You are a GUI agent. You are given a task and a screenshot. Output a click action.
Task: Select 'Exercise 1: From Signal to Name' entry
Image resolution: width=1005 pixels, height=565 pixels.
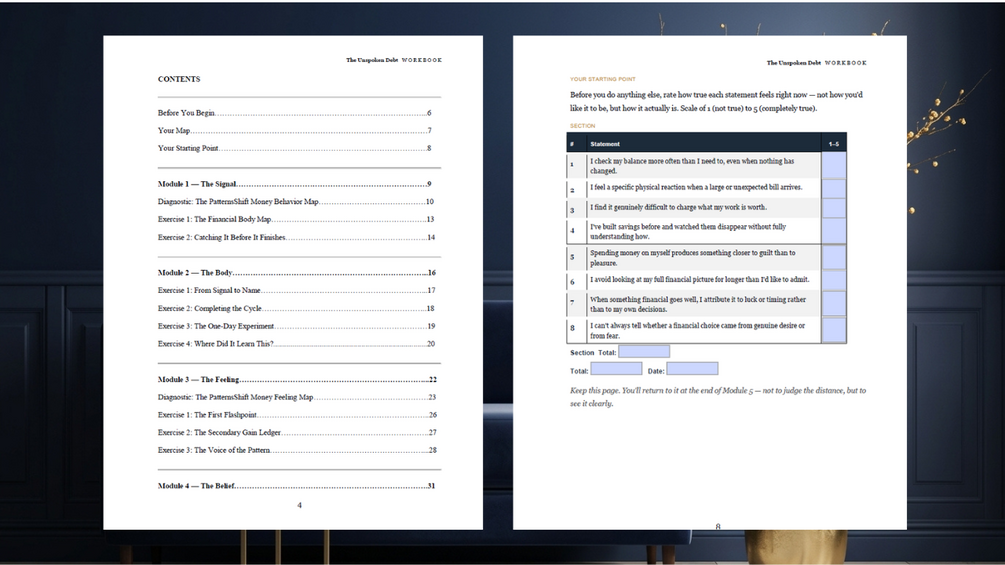(x=297, y=290)
